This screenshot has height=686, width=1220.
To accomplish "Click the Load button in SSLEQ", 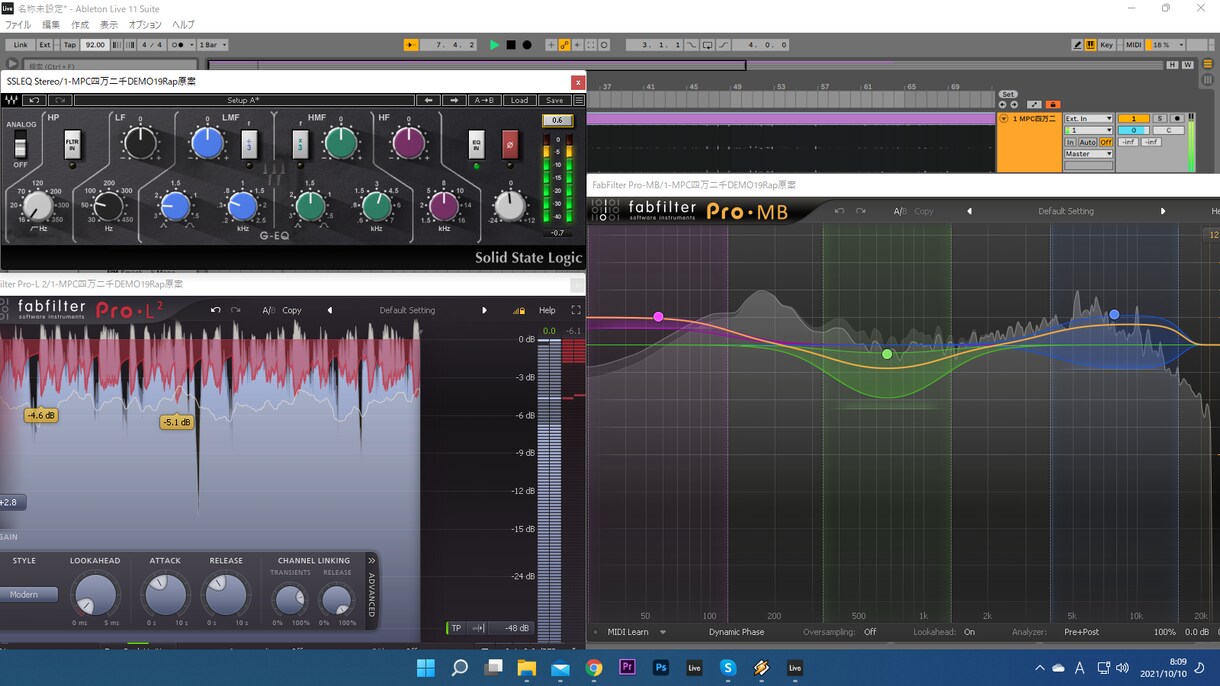I will click(x=520, y=100).
